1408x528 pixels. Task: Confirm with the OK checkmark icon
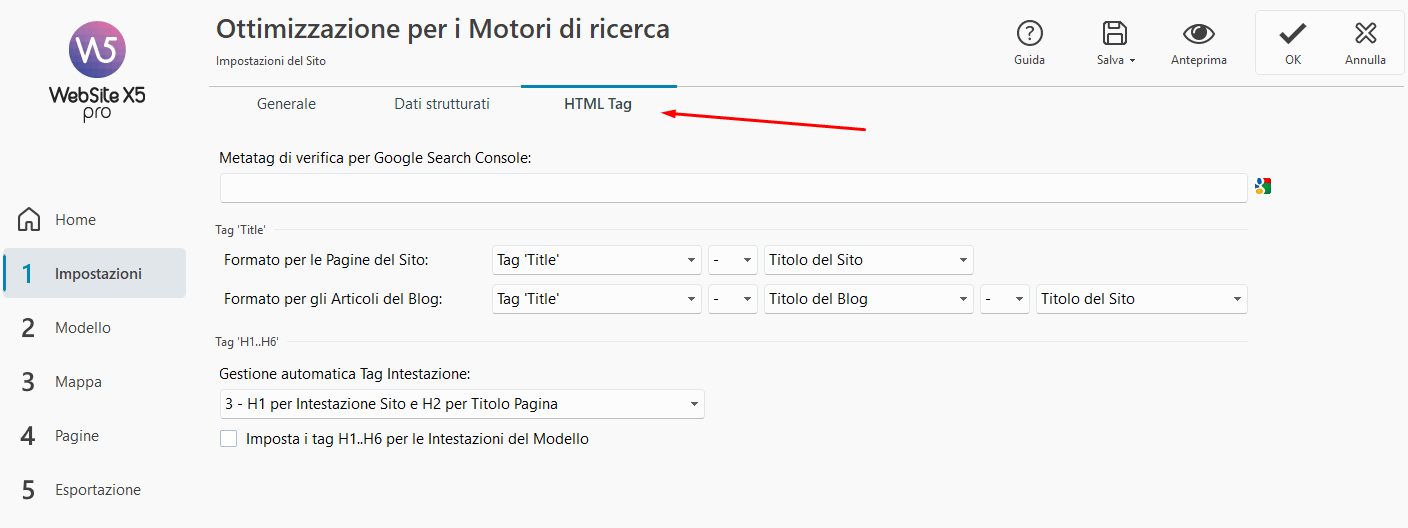[1293, 34]
